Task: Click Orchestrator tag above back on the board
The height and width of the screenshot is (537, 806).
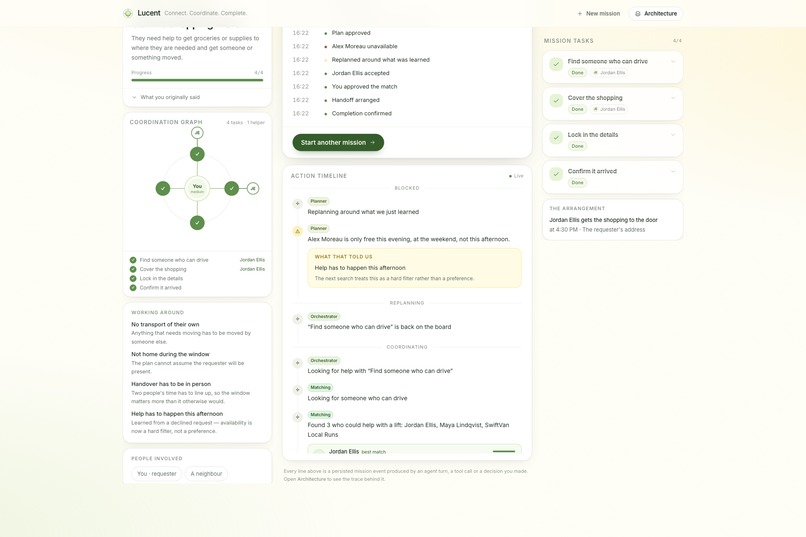Action: 324,317
